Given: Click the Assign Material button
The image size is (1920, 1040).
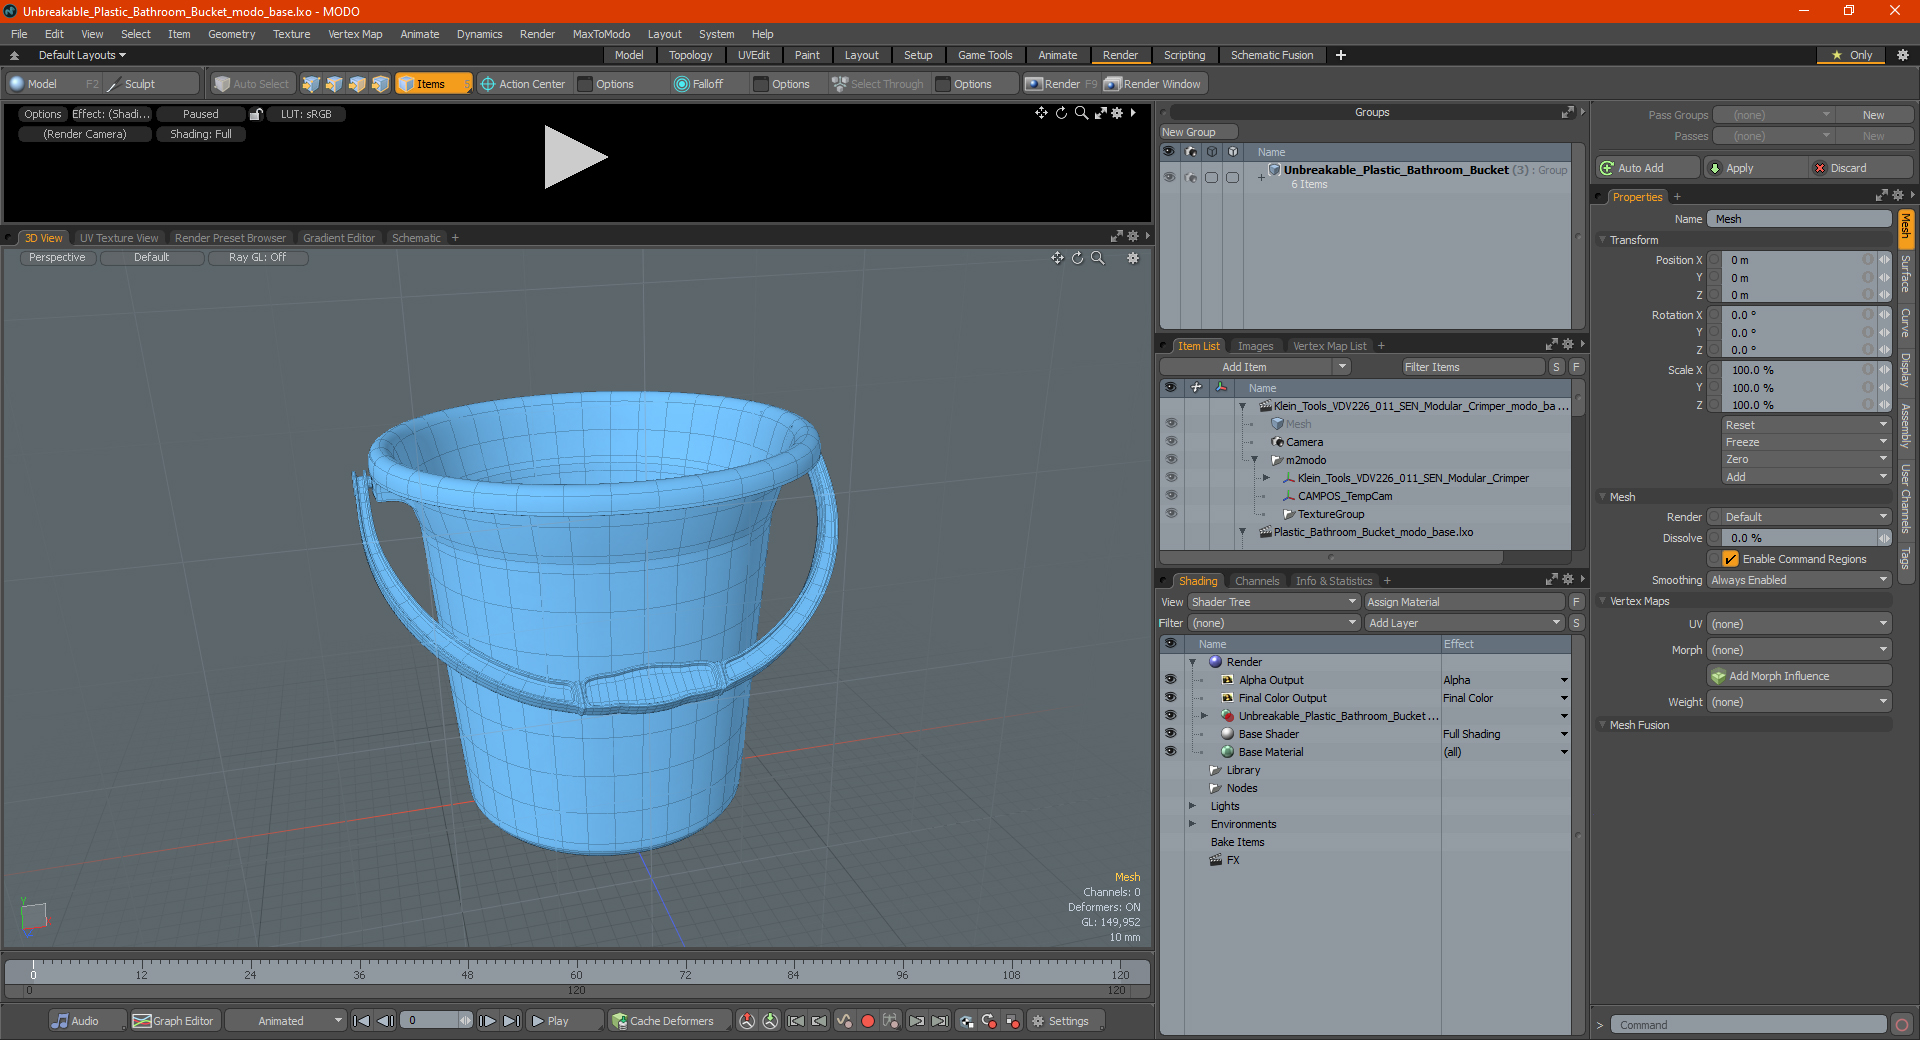Looking at the screenshot, I should coord(1464,602).
